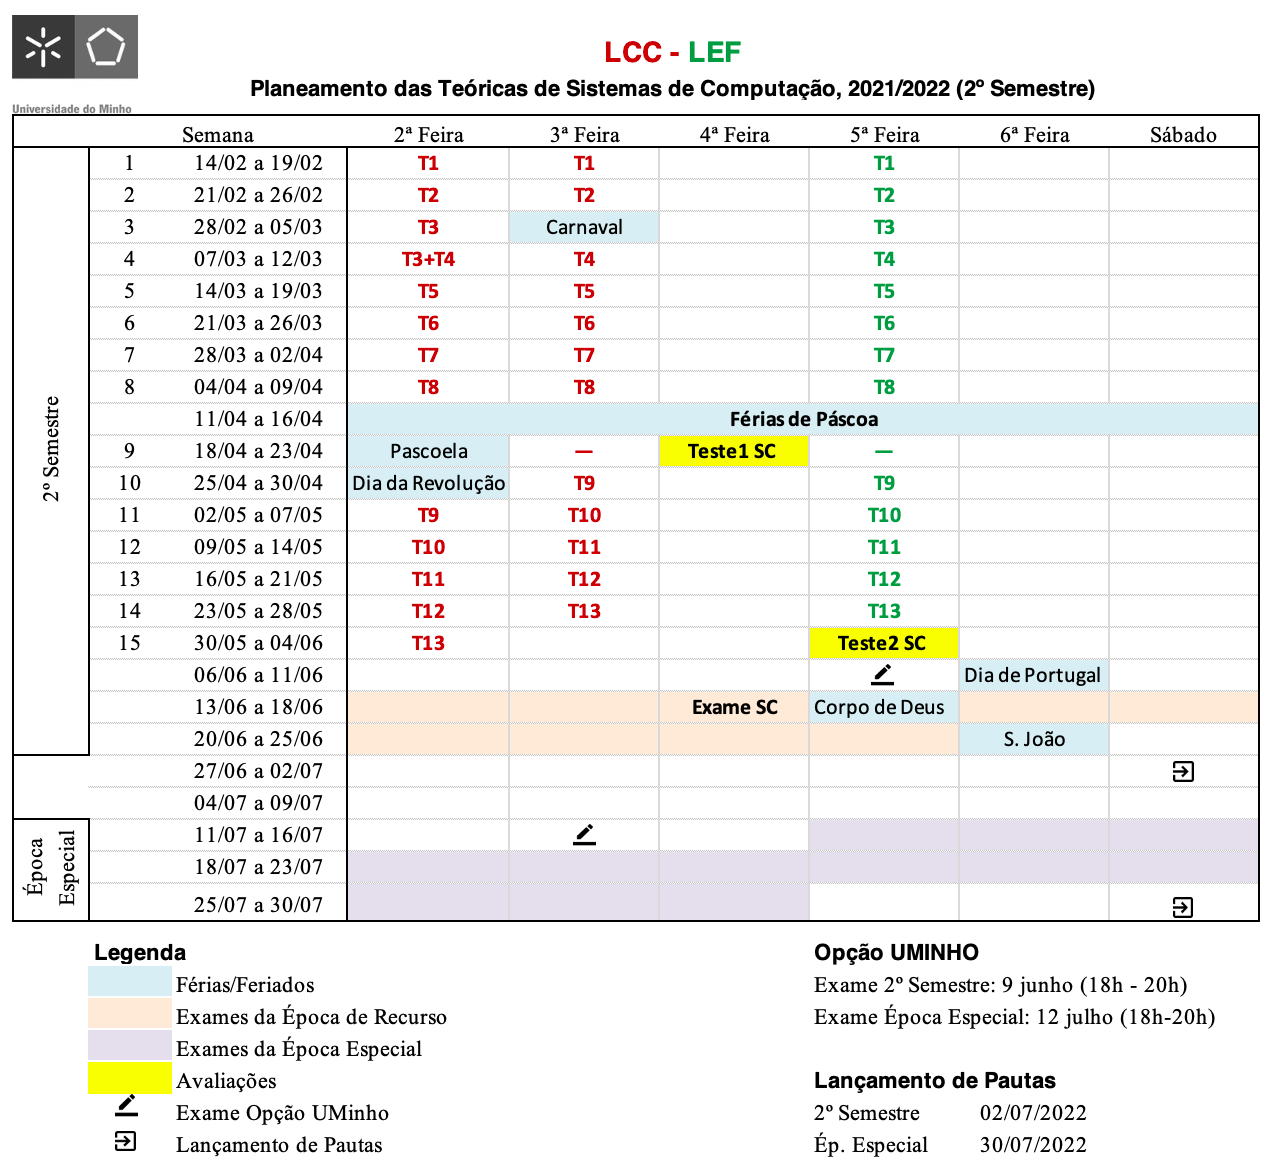This screenshot has width=1278, height=1166.
Task: Select the 2ª Feira column header
Action: pyautogui.click(x=429, y=135)
